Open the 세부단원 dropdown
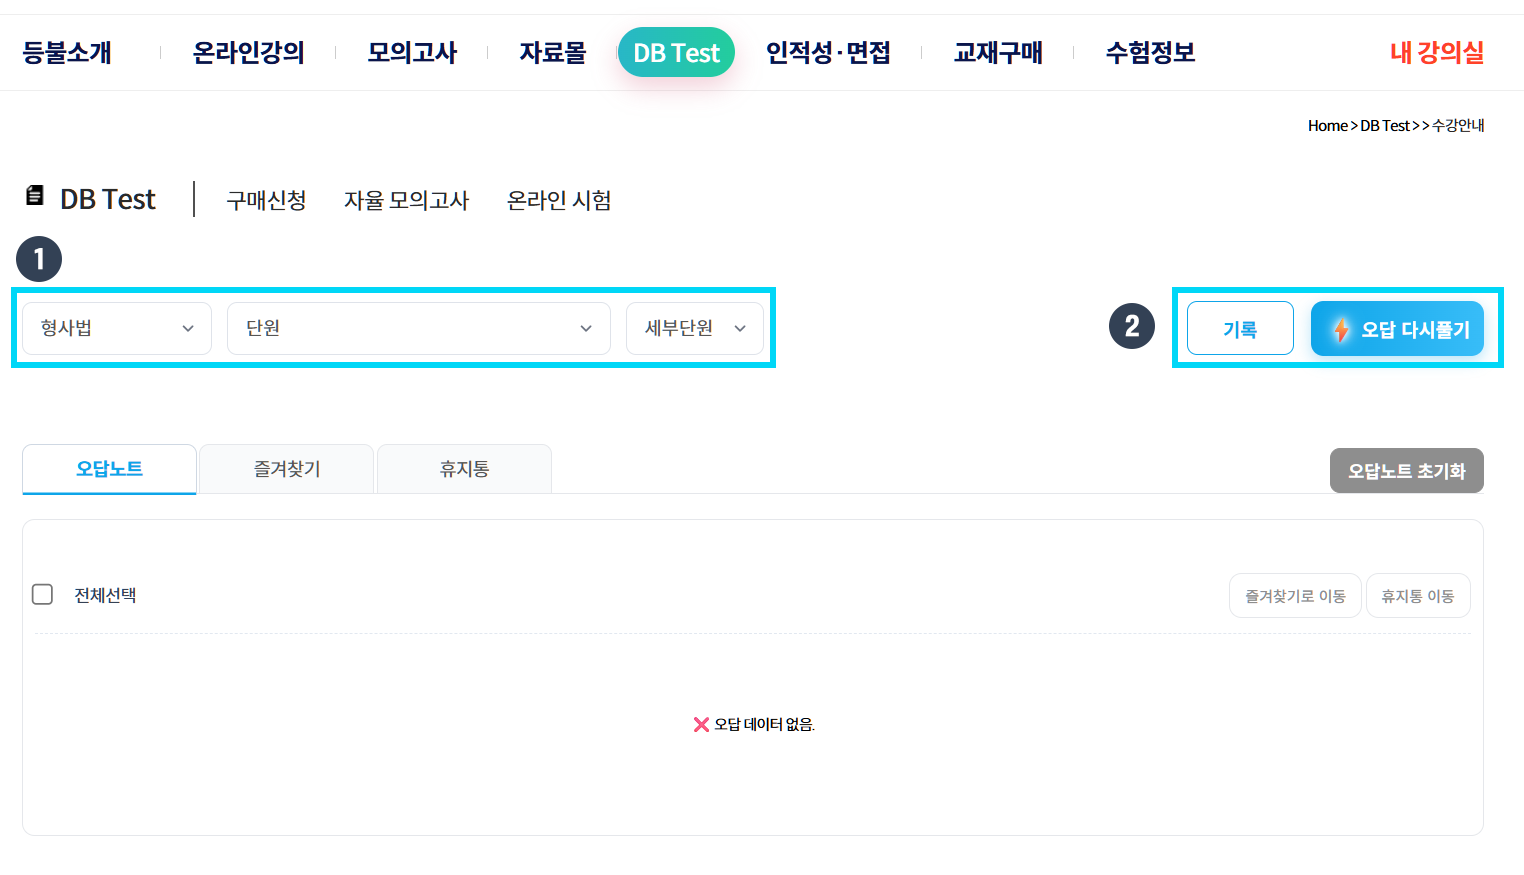The height and width of the screenshot is (875, 1524). (694, 328)
